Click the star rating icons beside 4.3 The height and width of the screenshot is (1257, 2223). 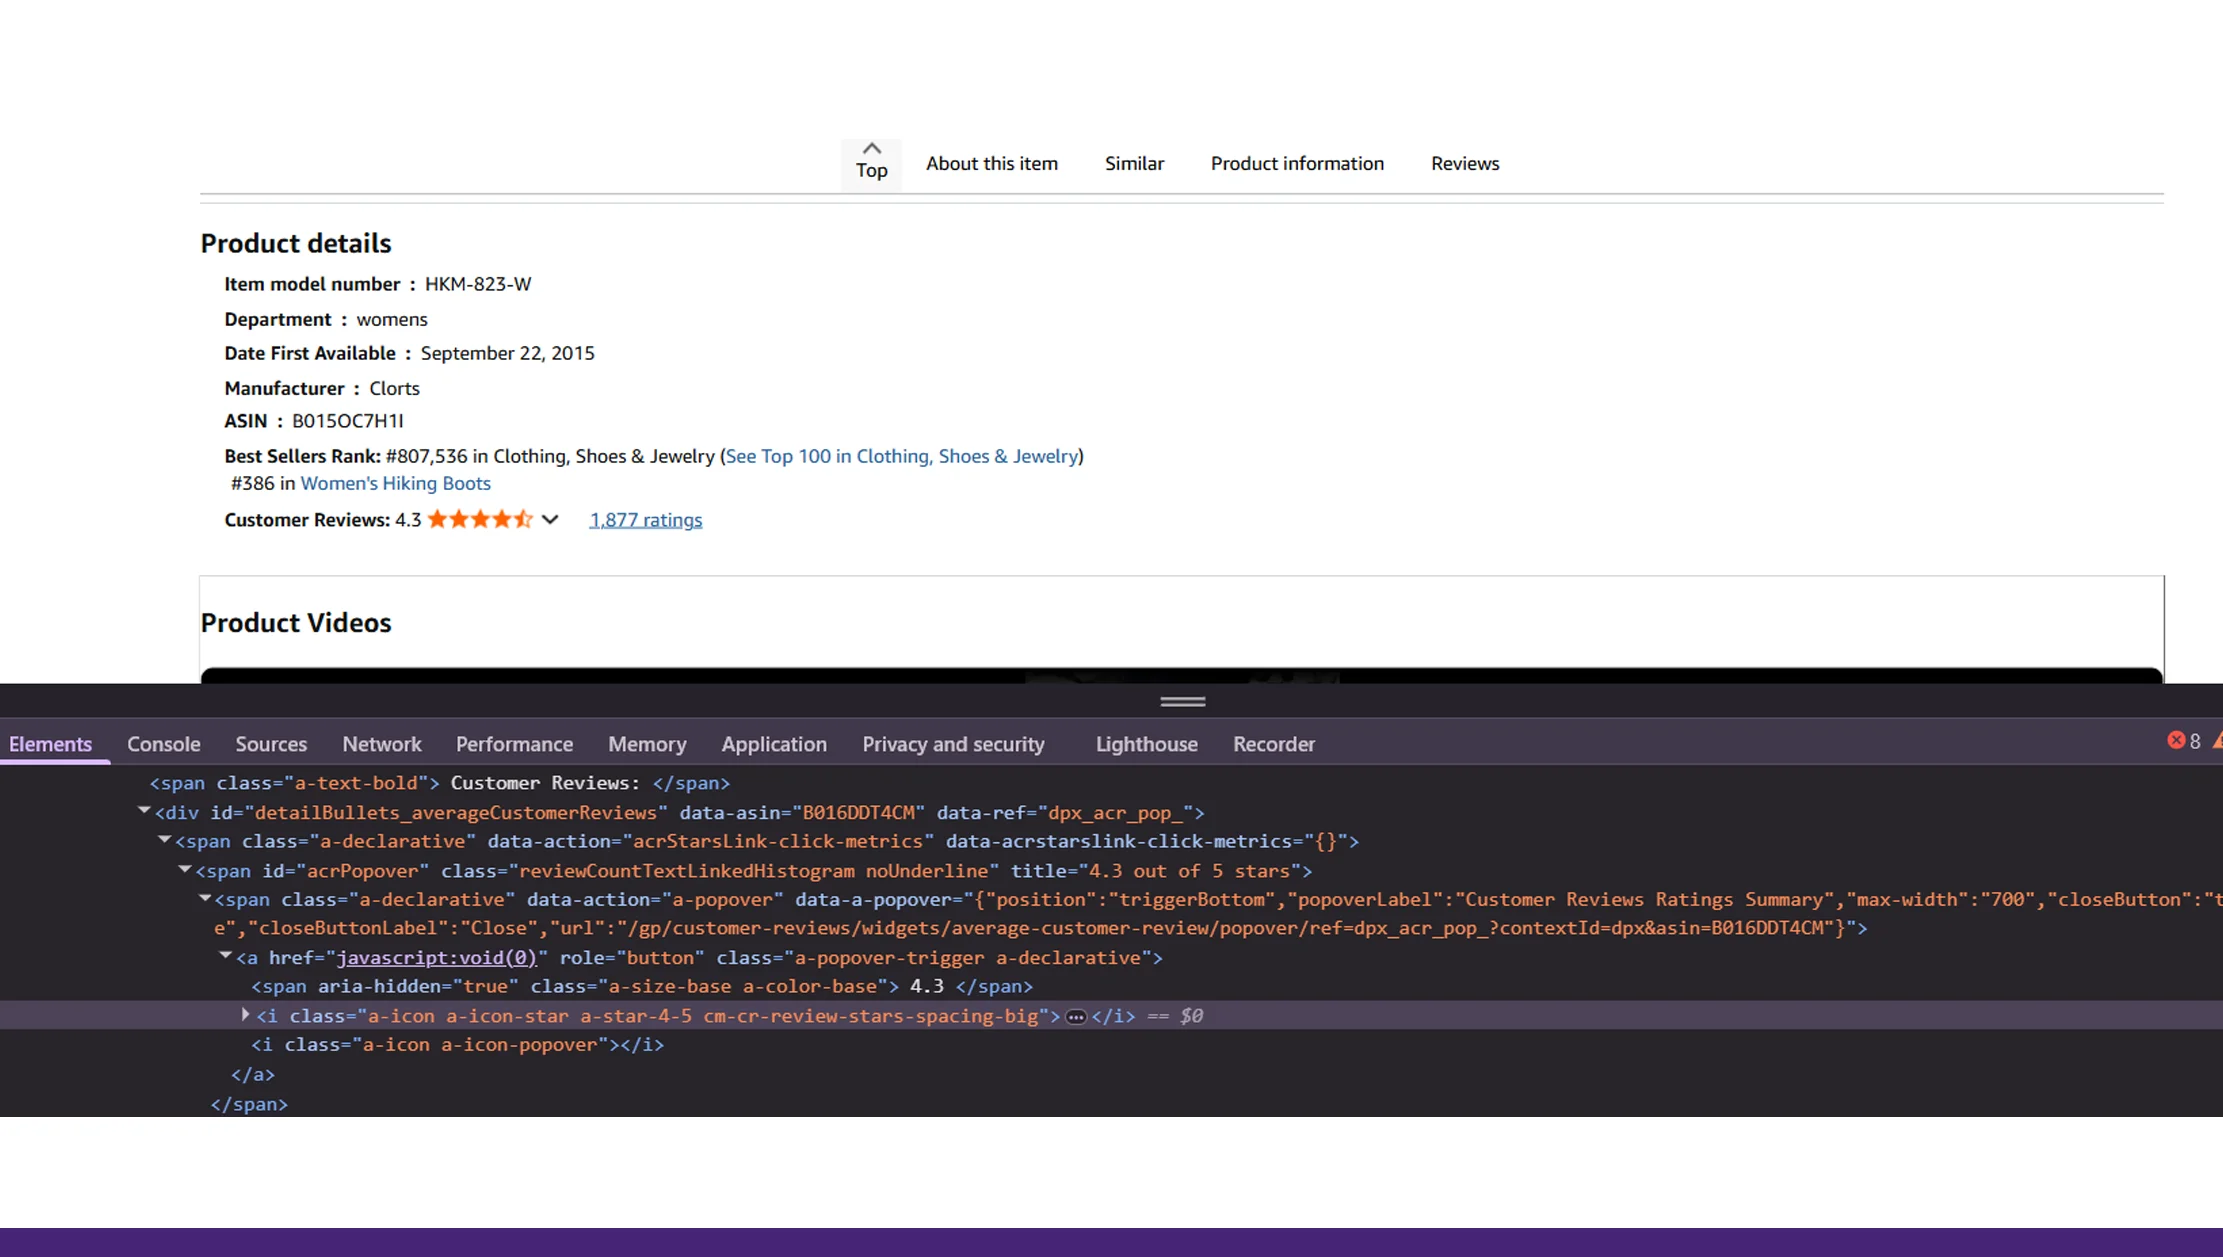click(480, 519)
